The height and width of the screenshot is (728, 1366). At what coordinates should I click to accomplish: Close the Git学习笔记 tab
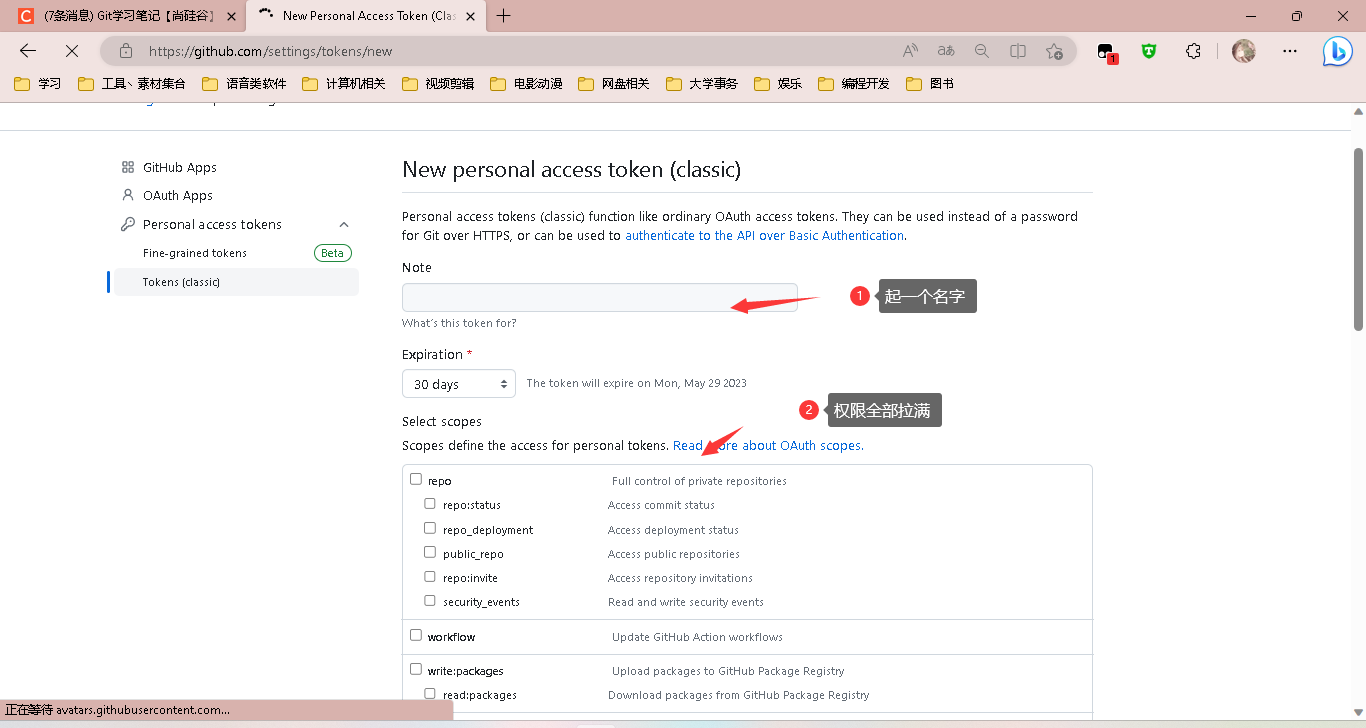coord(231,16)
